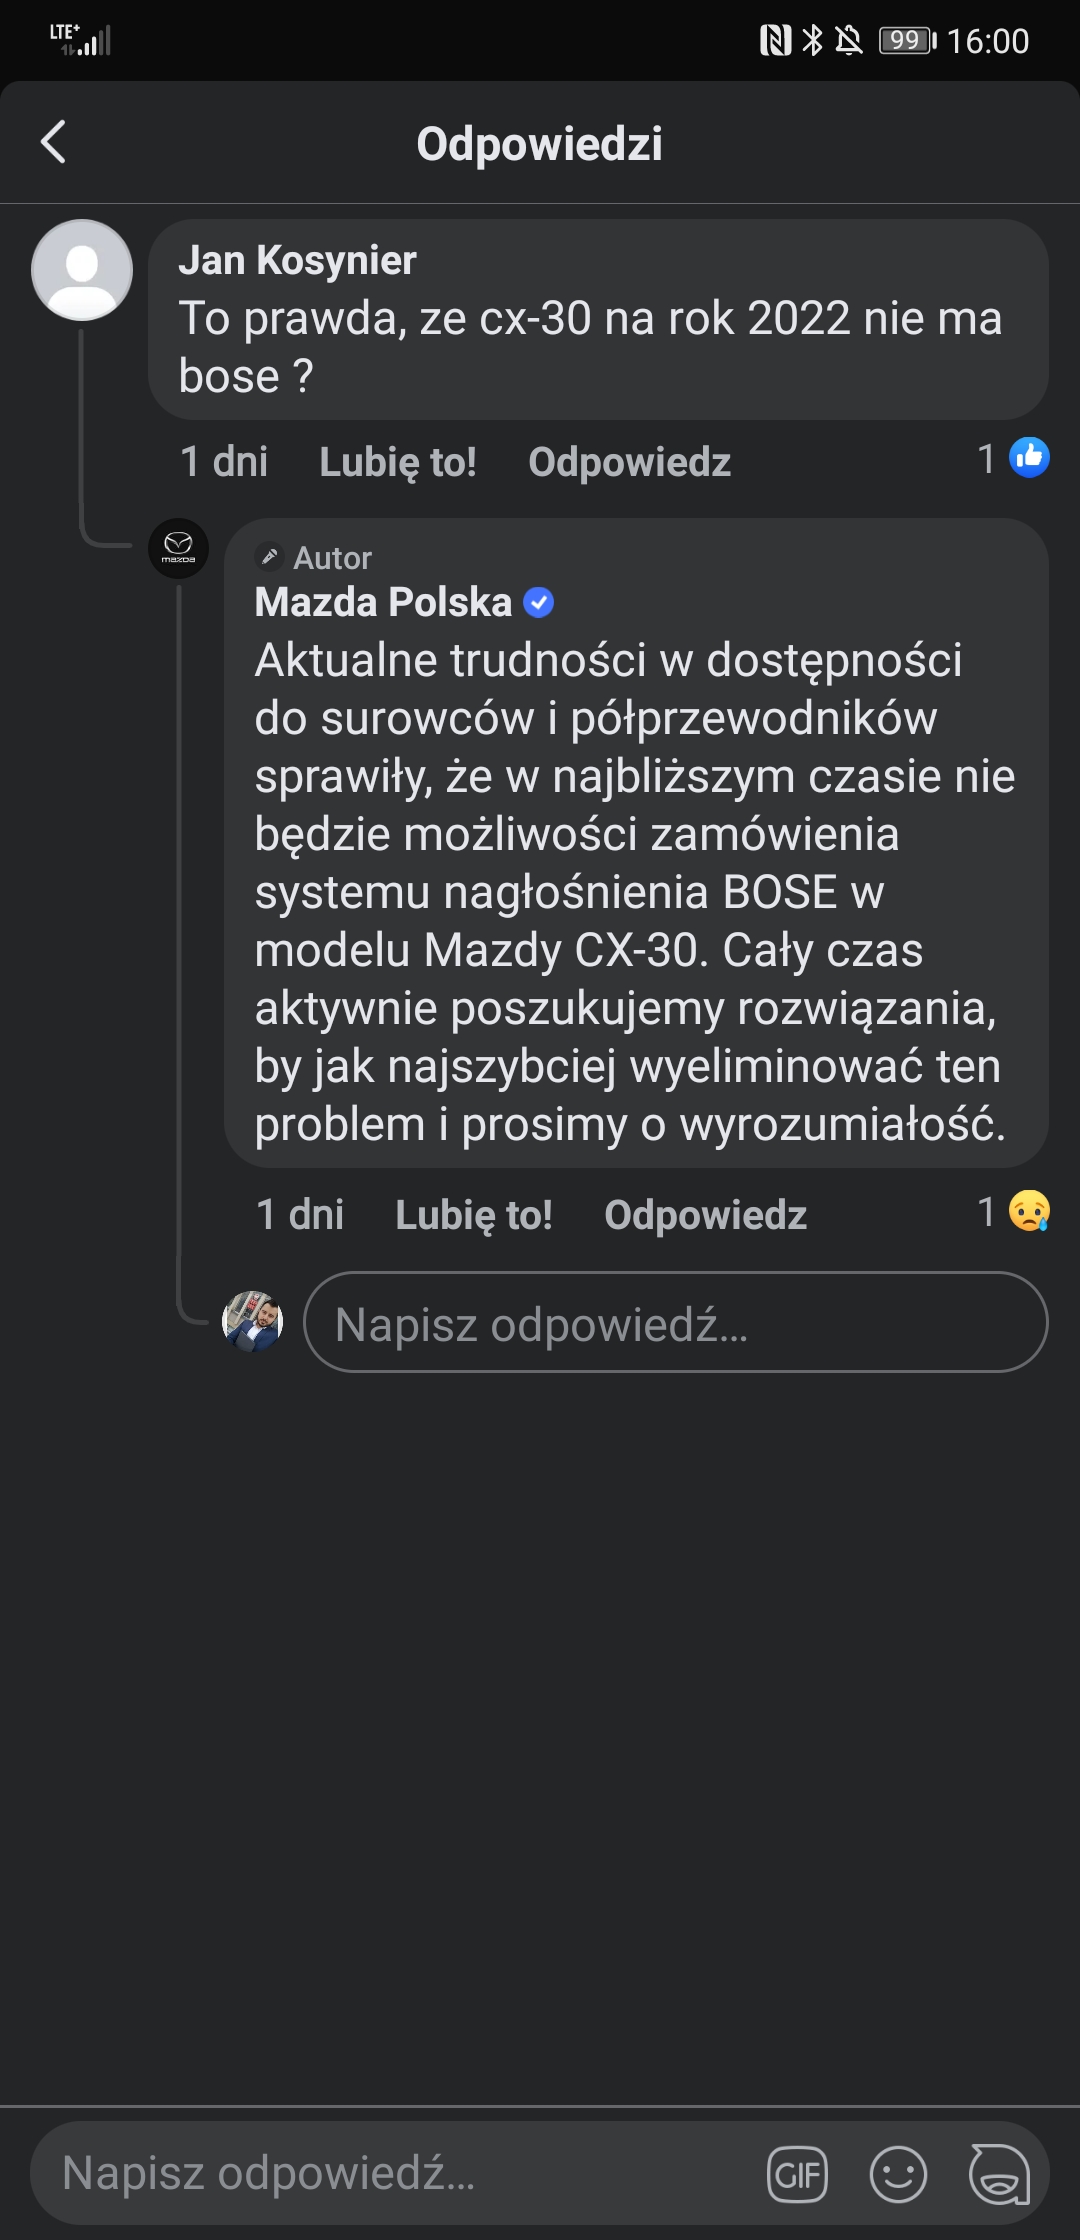Reply to Mazda Polska's comment

click(705, 1215)
